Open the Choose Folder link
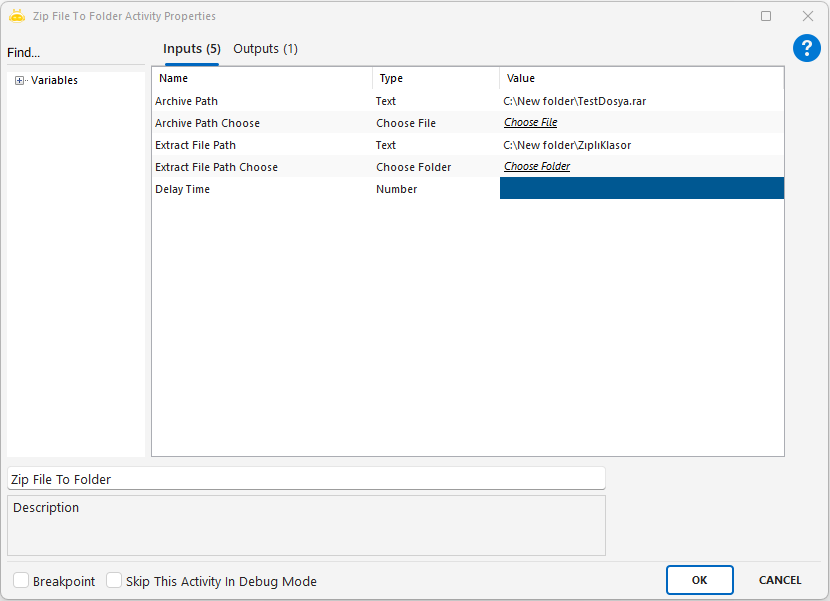The image size is (830, 601). click(x=537, y=167)
